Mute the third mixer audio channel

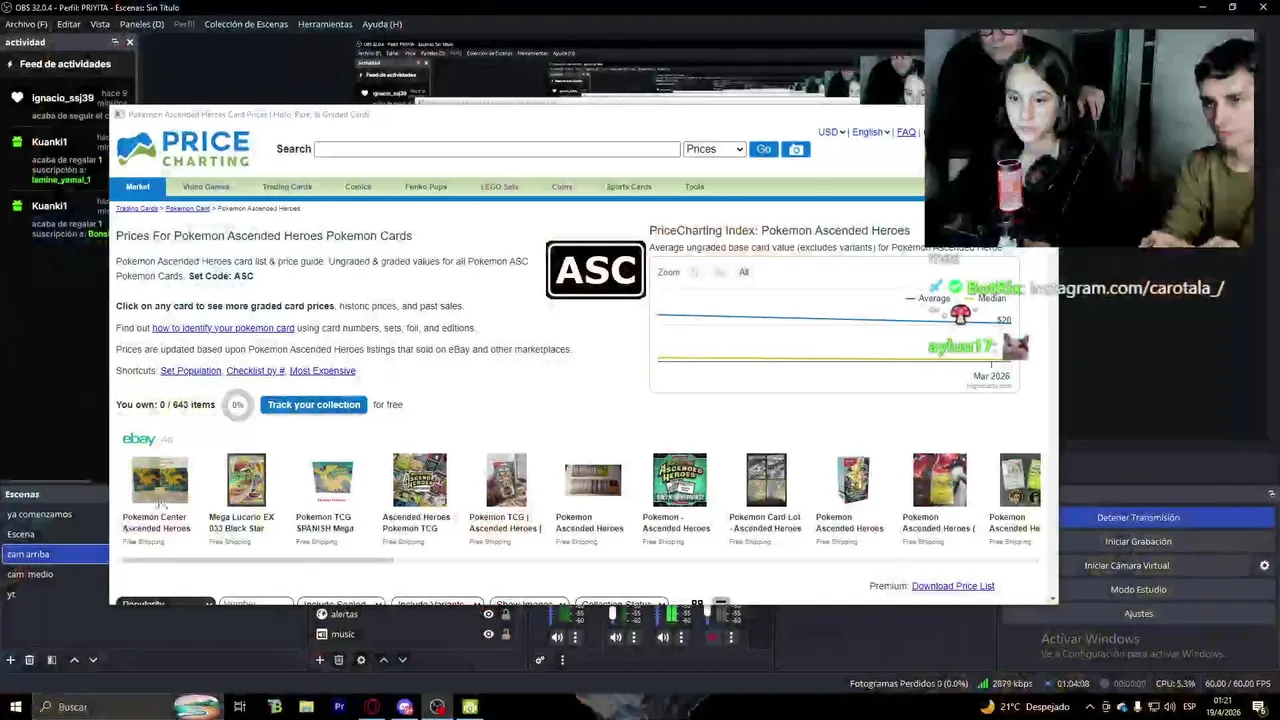[663, 637]
